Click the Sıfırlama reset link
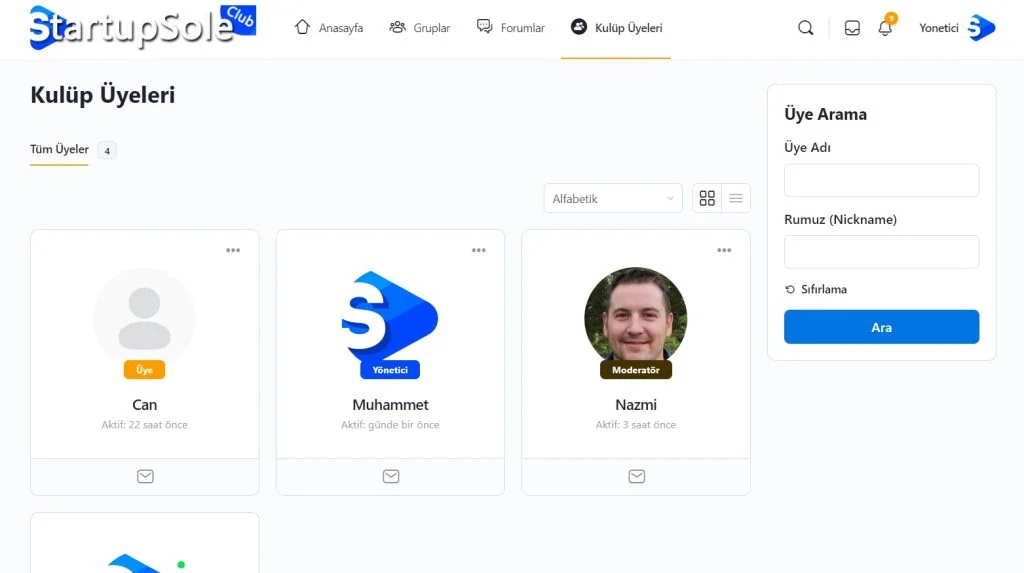Image resolution: width=1024 pixels, height=573 pixels. coord(816,289)
